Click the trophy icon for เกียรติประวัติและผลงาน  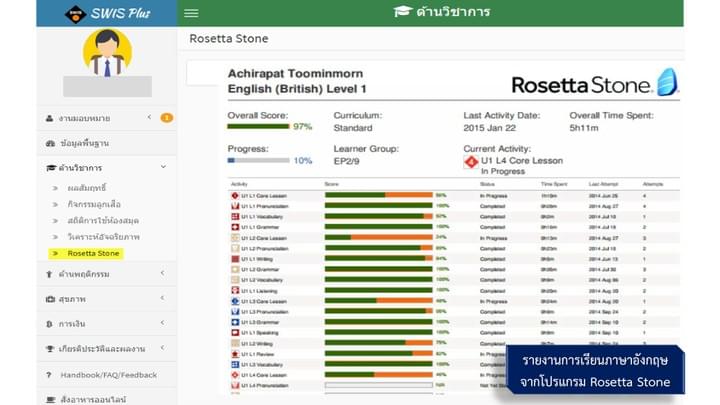(x=50, y=349)
